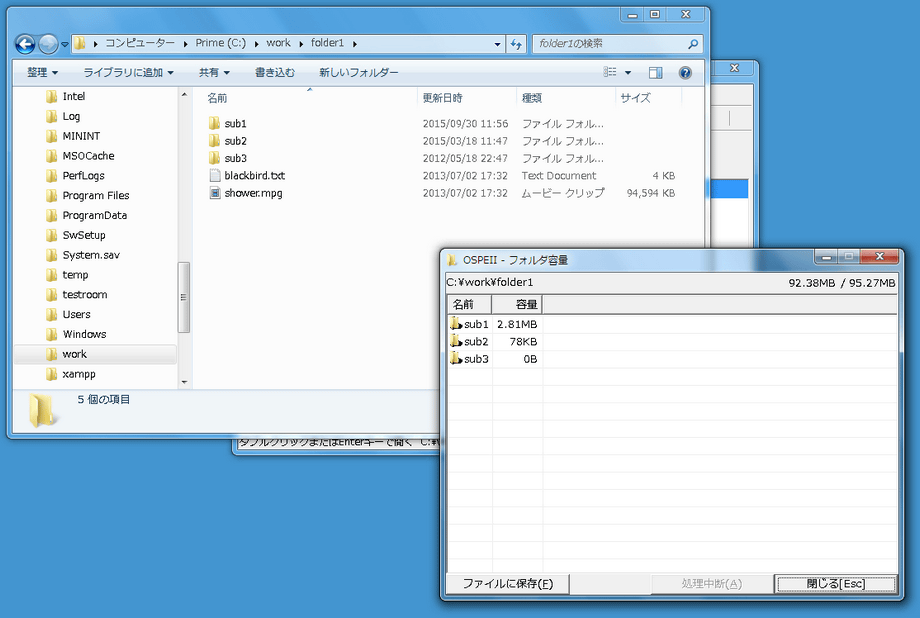Select the shower.mpg movie file icon
This screenshot has height=618, width=920.
214,193
